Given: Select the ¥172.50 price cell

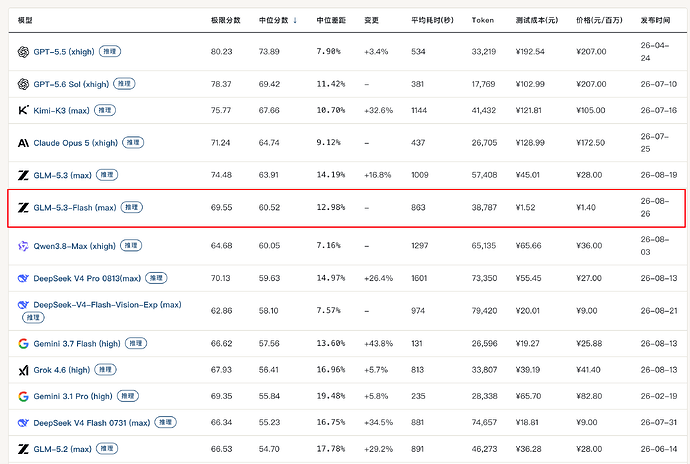Looking at the screenshot, I should tap(591, 143).
